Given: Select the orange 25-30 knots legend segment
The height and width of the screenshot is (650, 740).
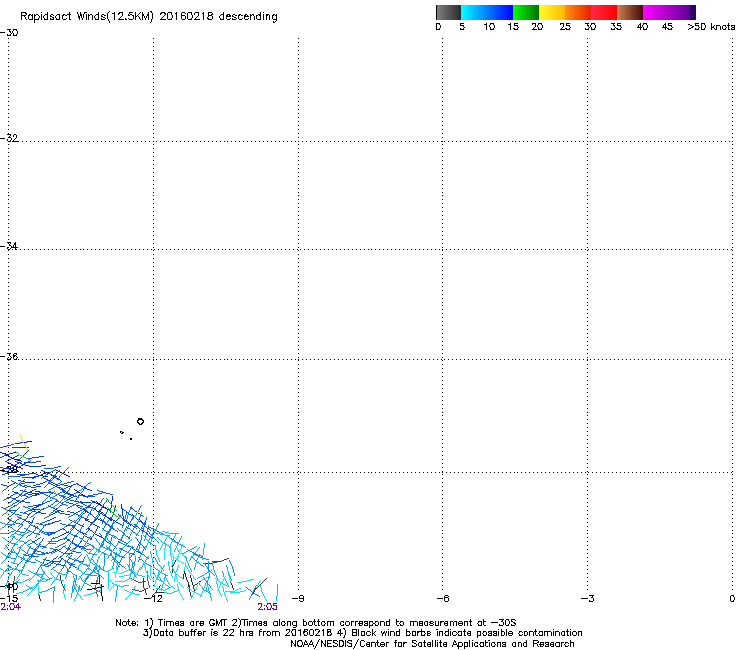Looking at the screenshot, I should click(578, 12).
